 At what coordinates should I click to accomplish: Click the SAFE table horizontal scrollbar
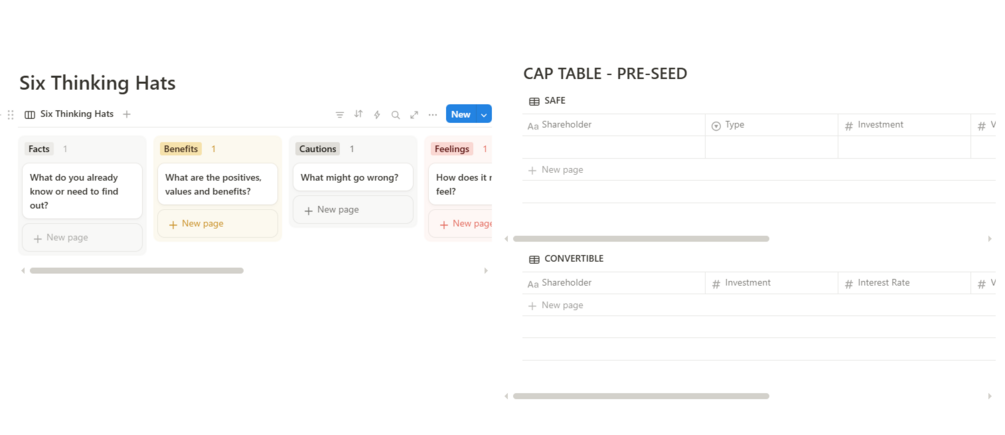point(640,239)
